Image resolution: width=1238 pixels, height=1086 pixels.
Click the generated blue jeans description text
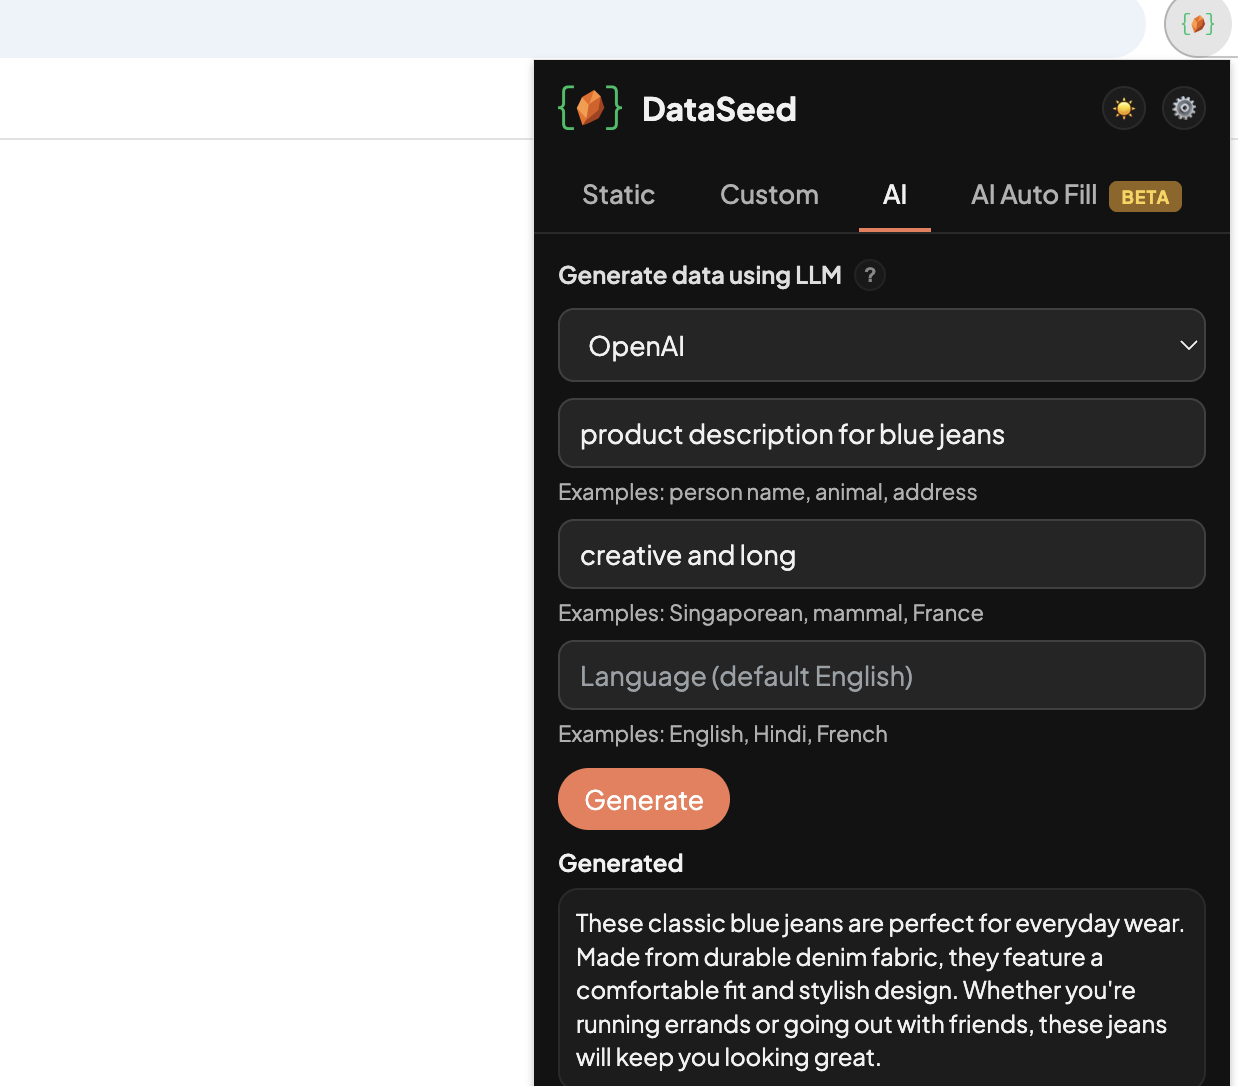coord(881,990)
